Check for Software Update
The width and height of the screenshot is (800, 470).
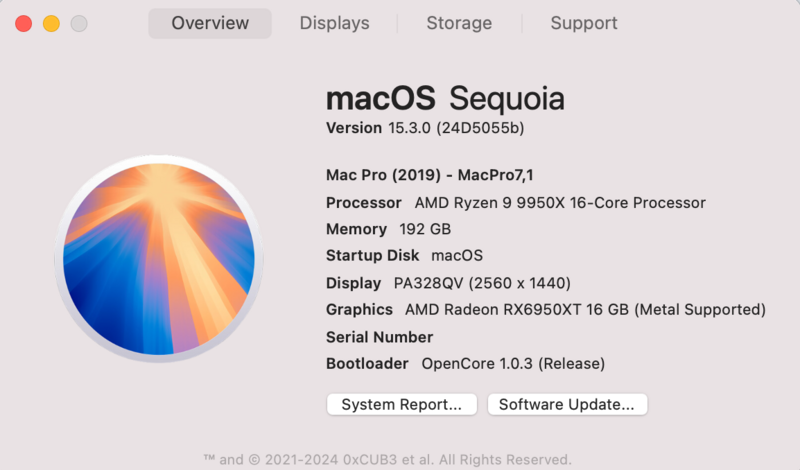coord(567,405)
